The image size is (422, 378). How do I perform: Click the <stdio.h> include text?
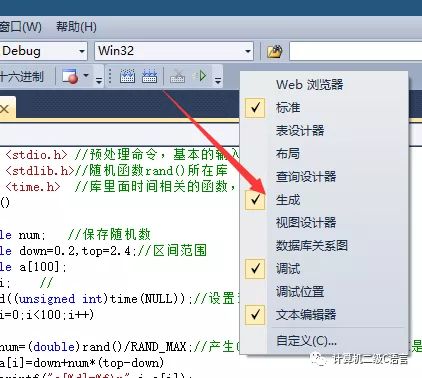36,155
